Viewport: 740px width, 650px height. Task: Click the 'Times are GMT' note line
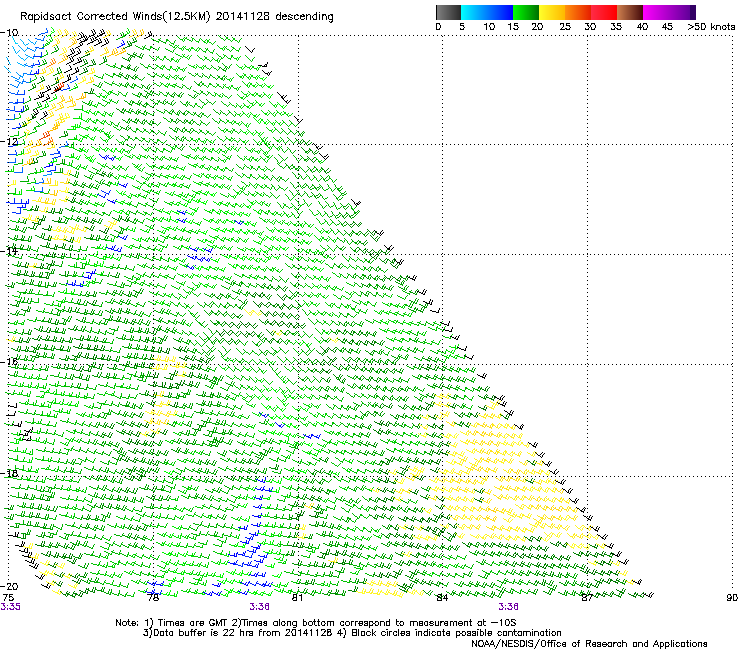316,623
